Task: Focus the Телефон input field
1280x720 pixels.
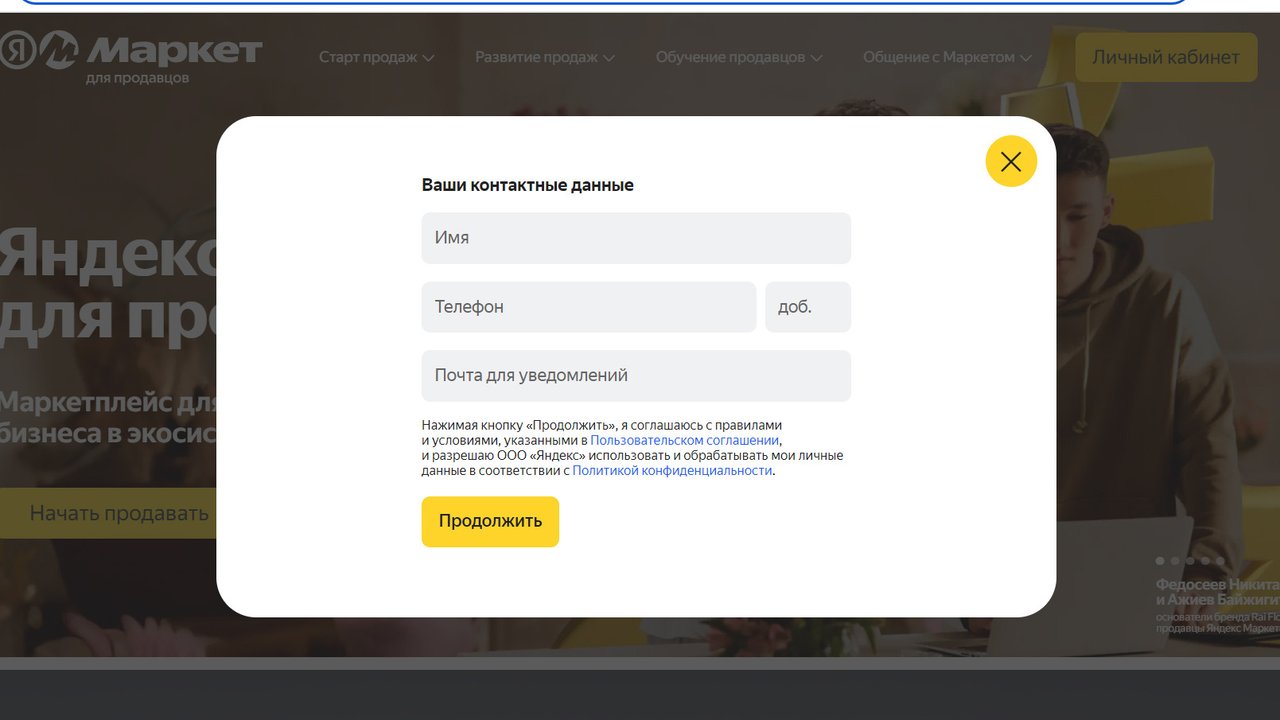Action: pyautogui.click(x=588, y=307)
